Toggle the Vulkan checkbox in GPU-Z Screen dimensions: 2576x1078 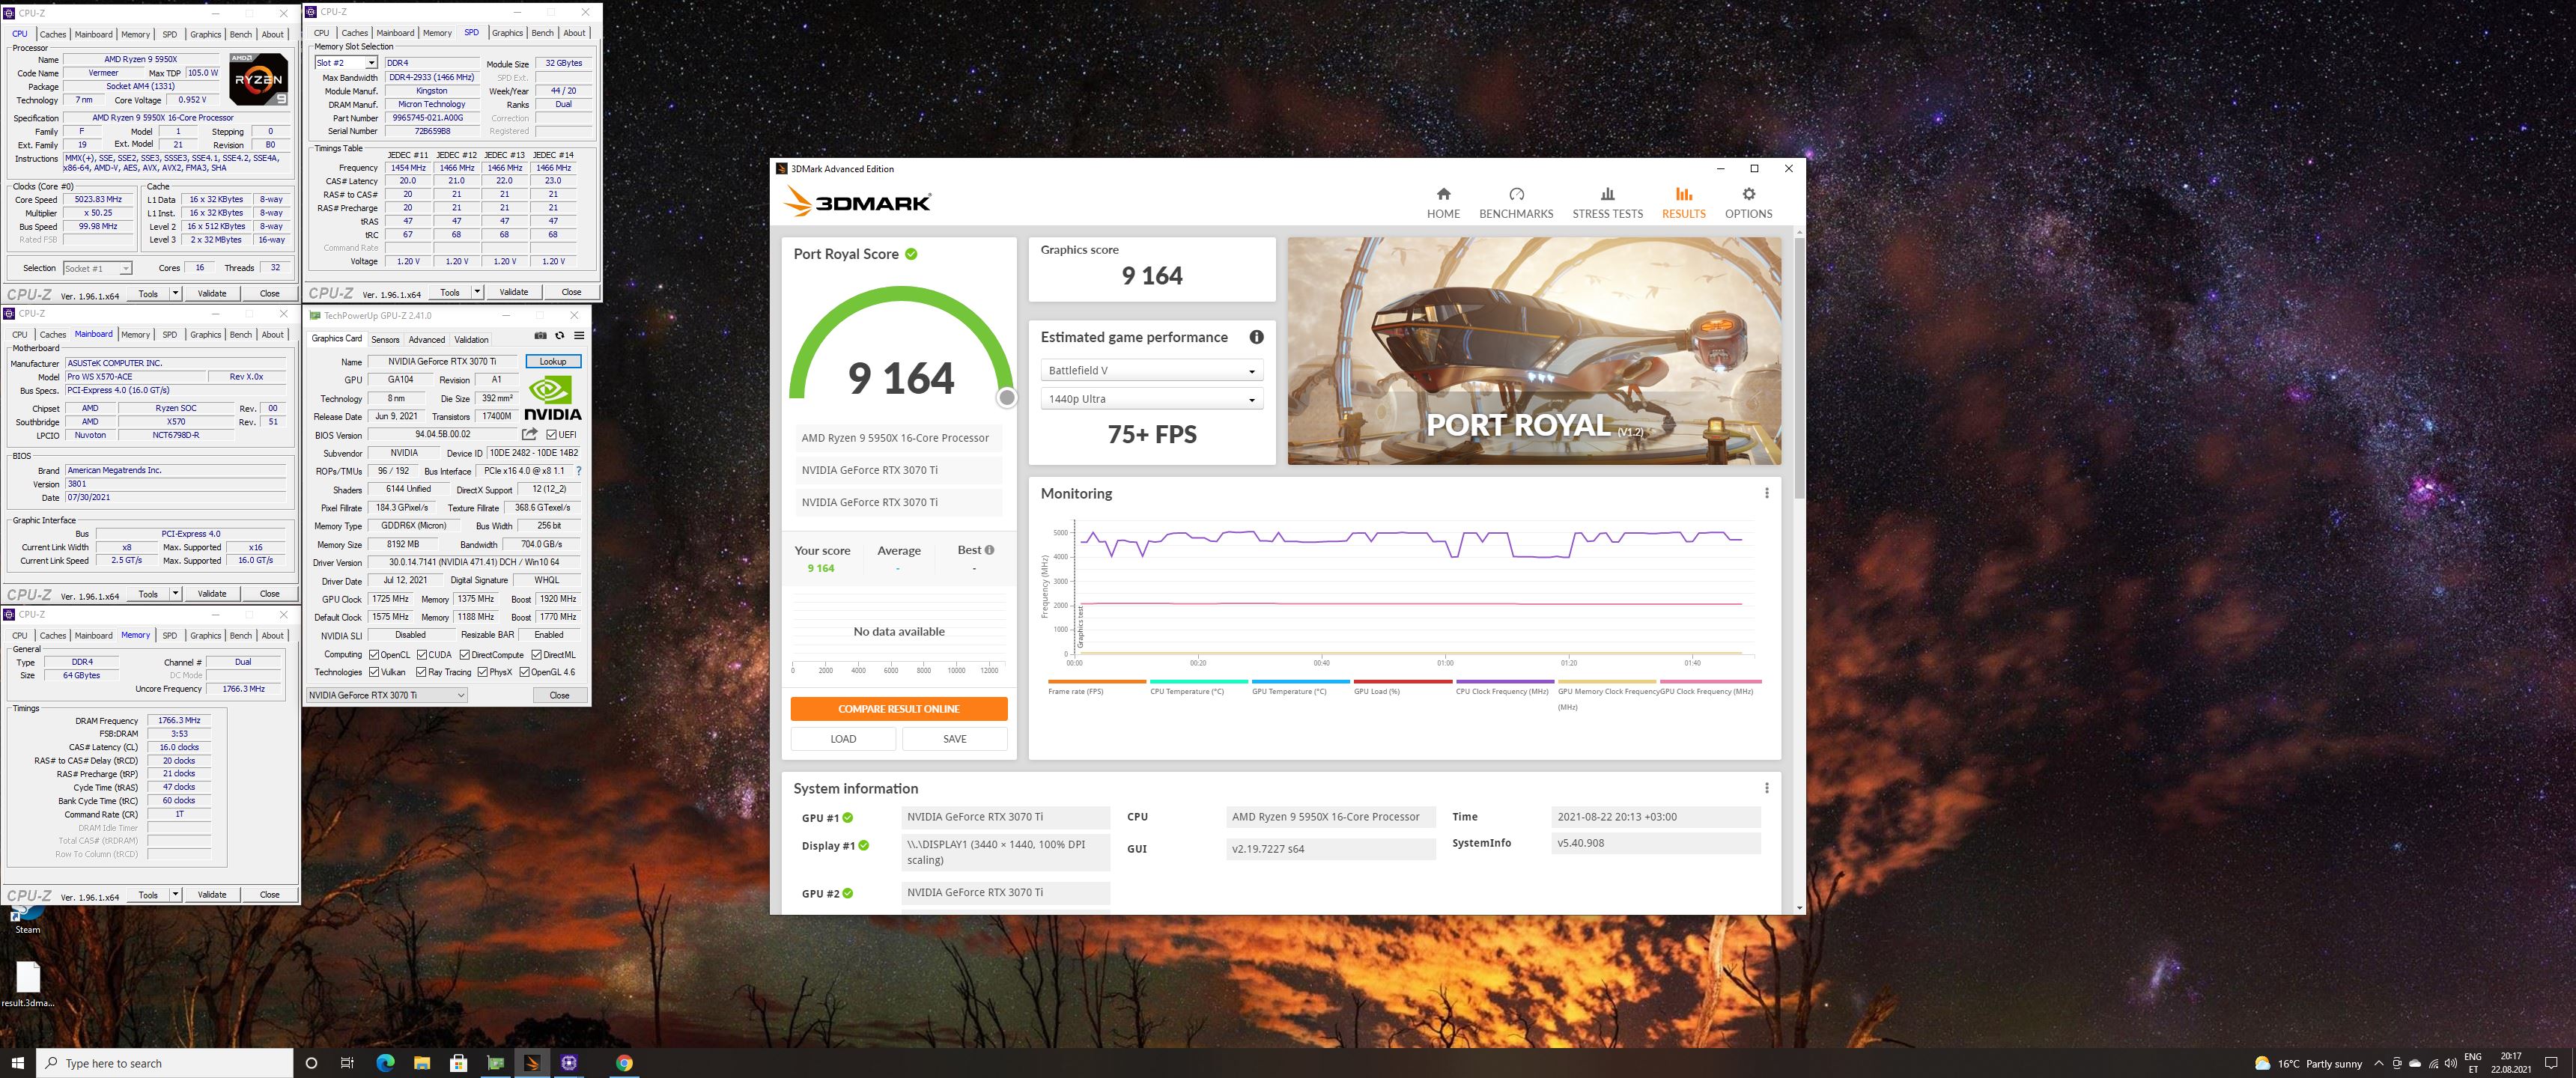coord(373,672)
